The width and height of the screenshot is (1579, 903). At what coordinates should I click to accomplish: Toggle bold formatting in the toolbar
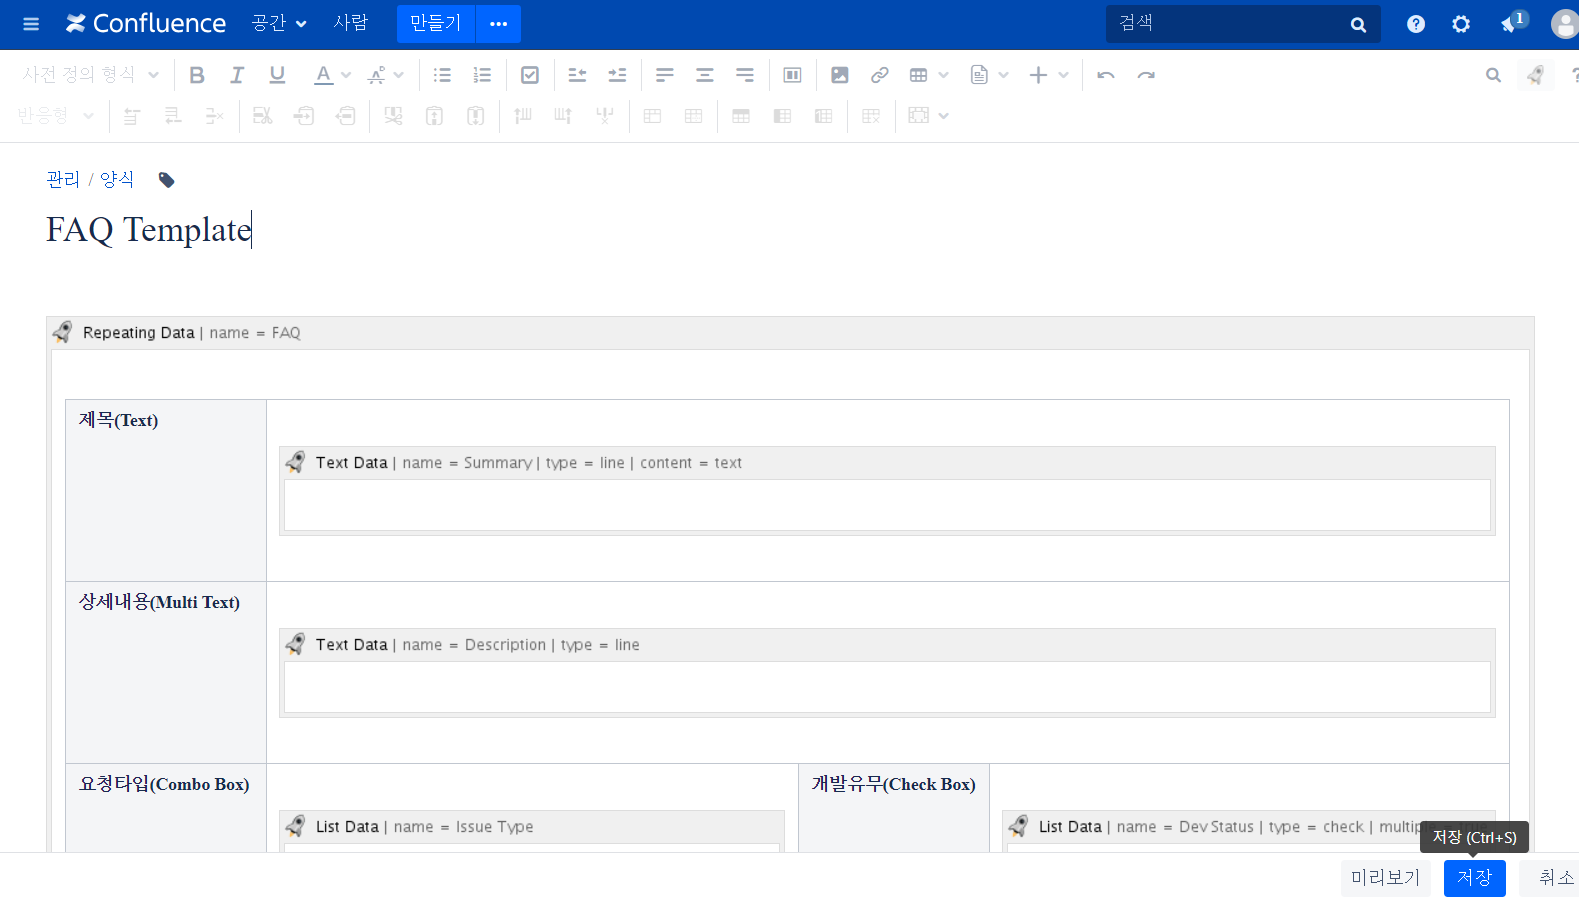click(x=197, y=75)
